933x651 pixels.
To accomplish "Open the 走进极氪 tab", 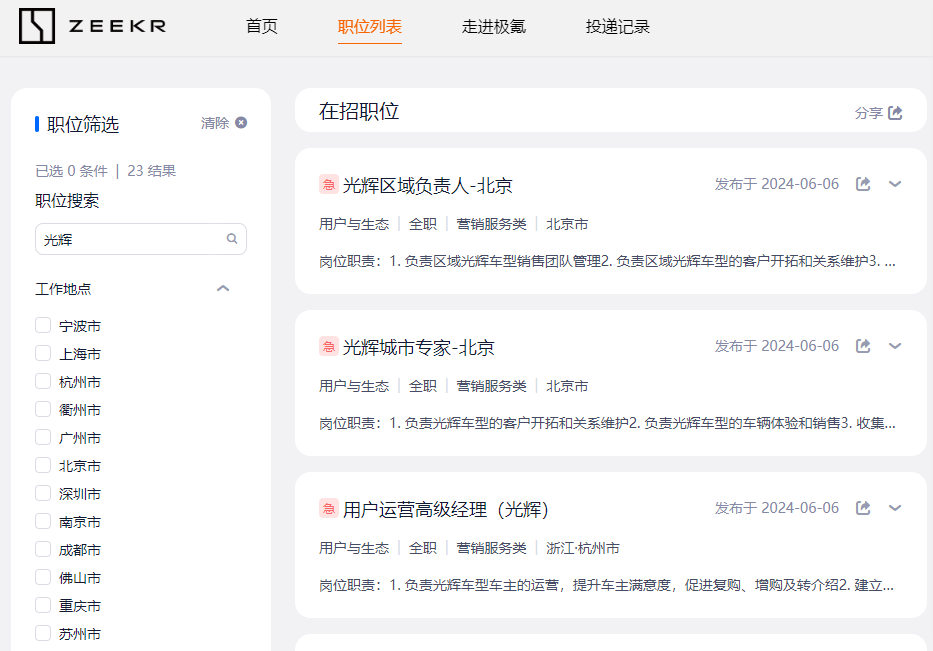I will click(494, 27).
